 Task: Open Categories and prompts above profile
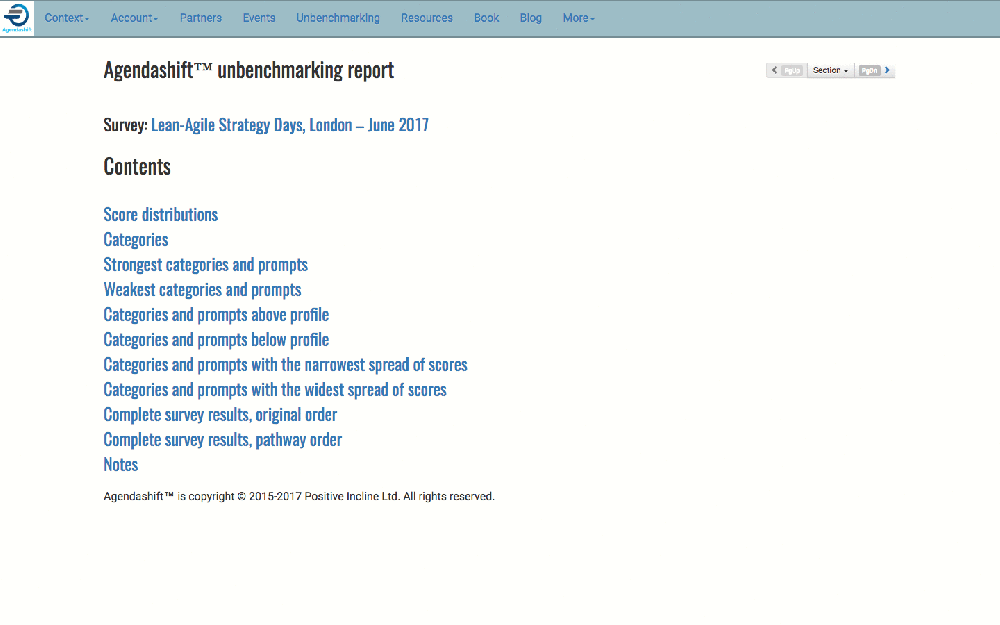tap(216, 314)
